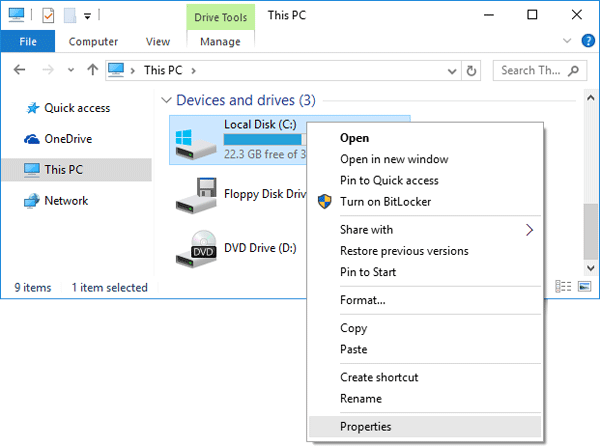Click the File tab
600x446 pixels.
[x=28, y=41]
